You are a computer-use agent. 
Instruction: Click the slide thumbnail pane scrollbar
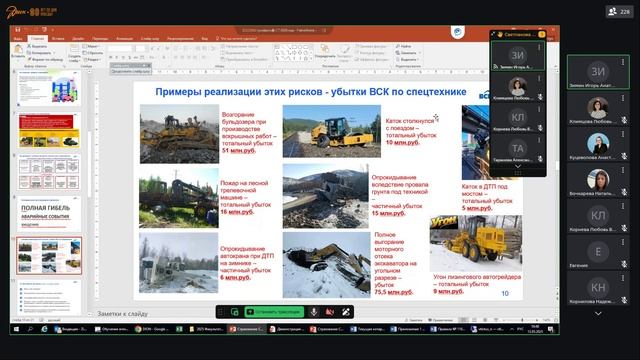(x=89, y=163)
